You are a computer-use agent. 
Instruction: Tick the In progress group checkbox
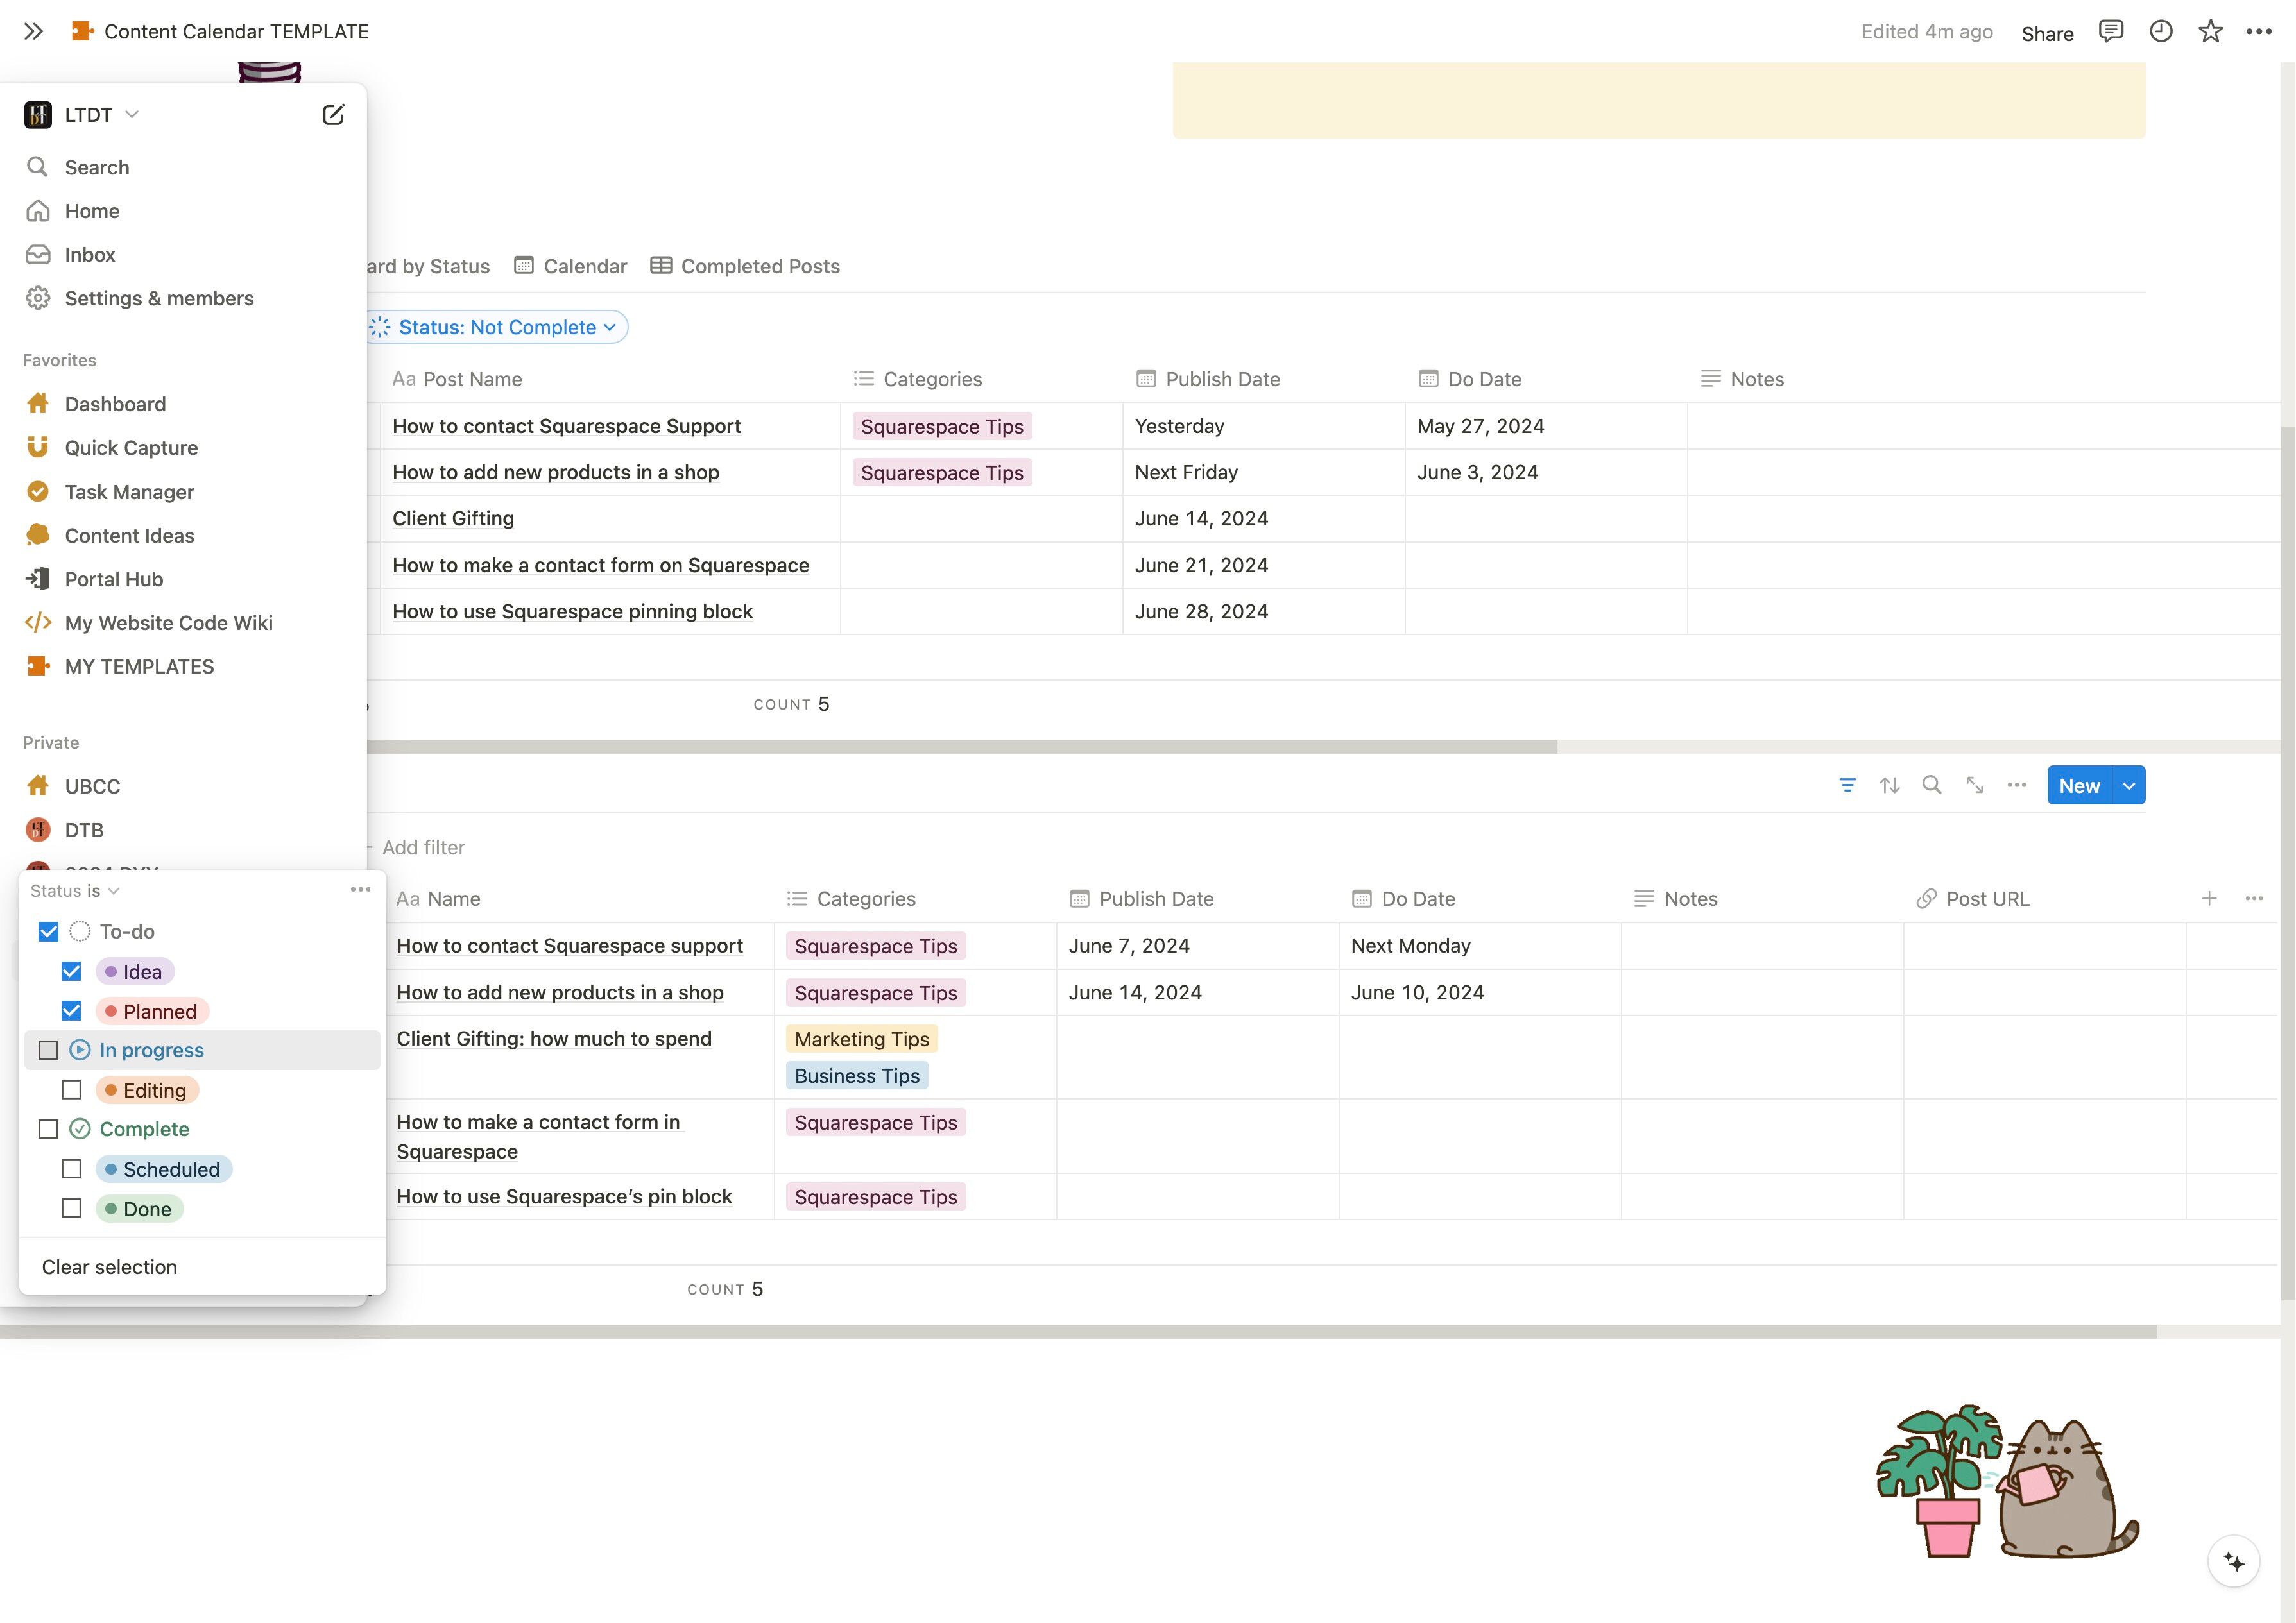[48, 1050]
